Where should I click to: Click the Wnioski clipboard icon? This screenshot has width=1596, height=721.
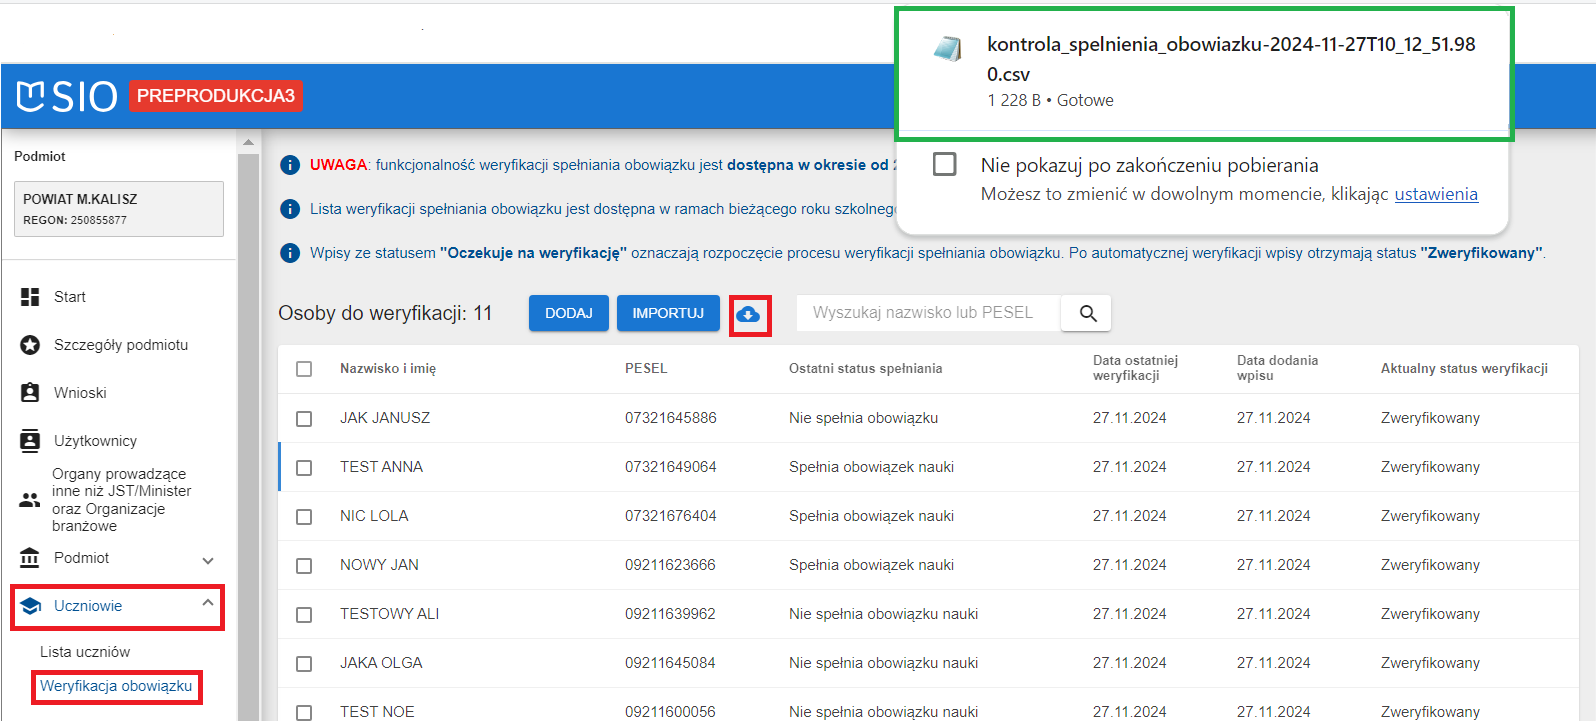pos(30,393)
